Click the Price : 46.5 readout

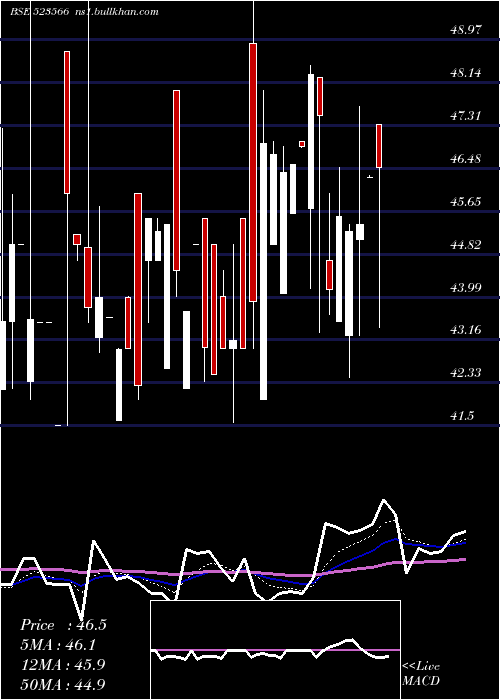coord(63,625)
